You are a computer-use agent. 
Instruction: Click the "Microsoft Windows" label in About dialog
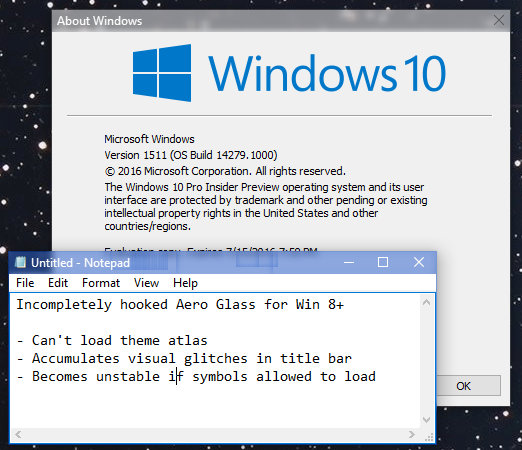(x=149, y=139)
